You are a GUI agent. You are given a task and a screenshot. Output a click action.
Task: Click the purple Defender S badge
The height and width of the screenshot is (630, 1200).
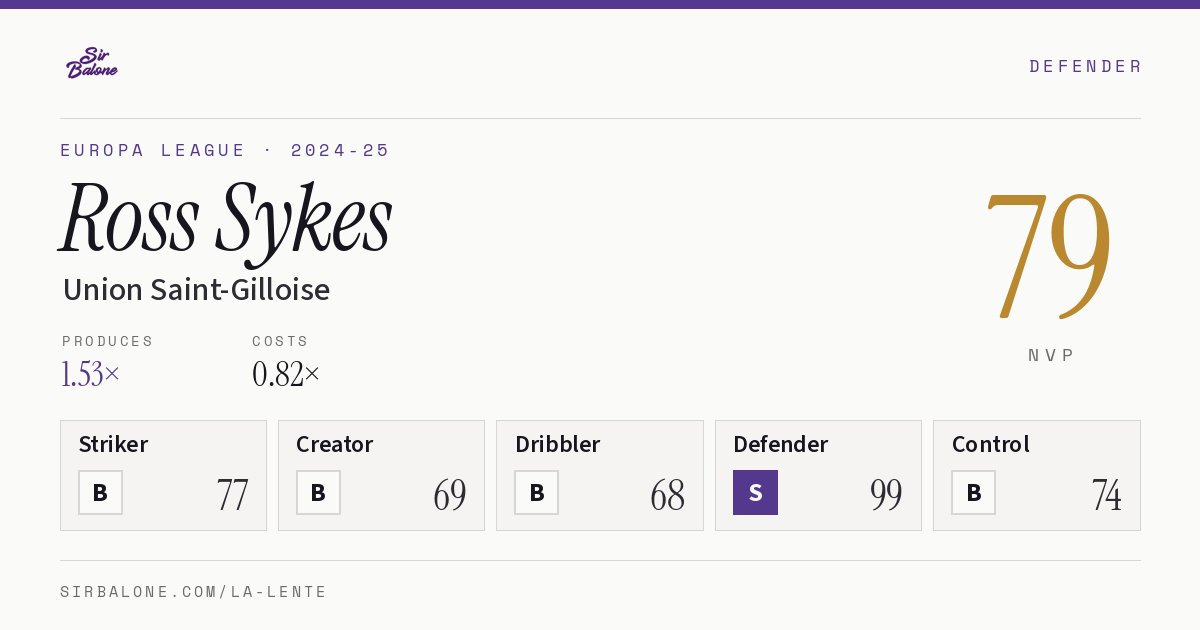[x=755, y=492]
